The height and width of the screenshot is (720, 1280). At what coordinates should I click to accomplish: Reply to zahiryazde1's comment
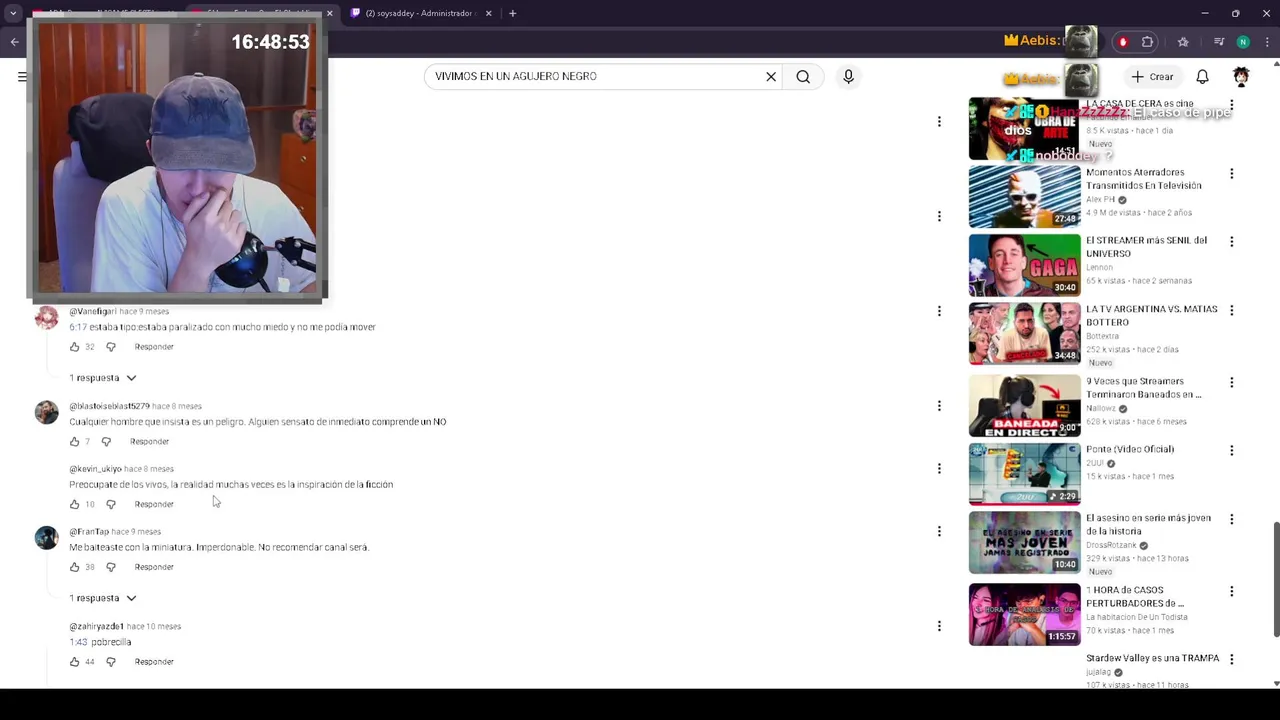coord(154,662)
